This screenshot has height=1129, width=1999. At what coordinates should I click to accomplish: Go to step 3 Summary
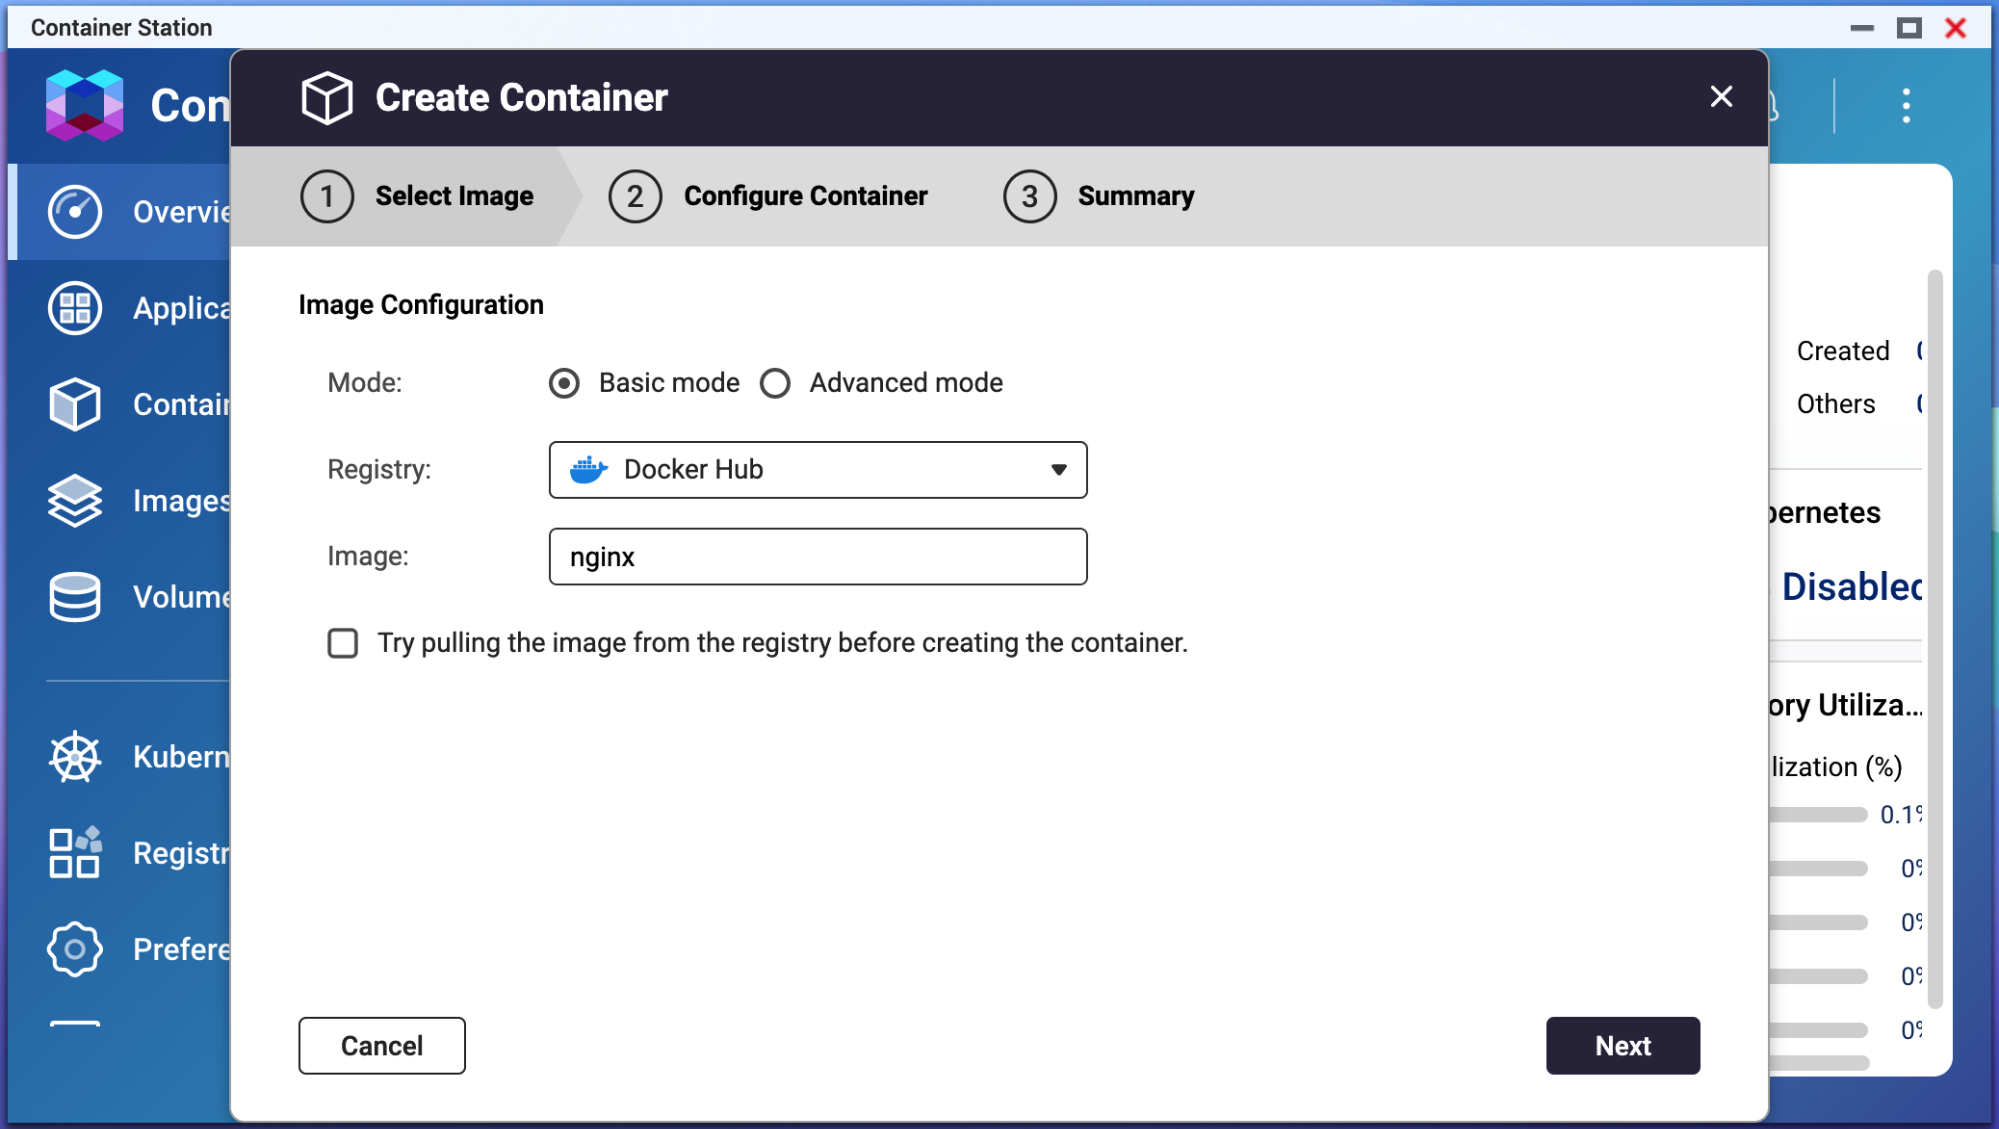[1099, 196]
